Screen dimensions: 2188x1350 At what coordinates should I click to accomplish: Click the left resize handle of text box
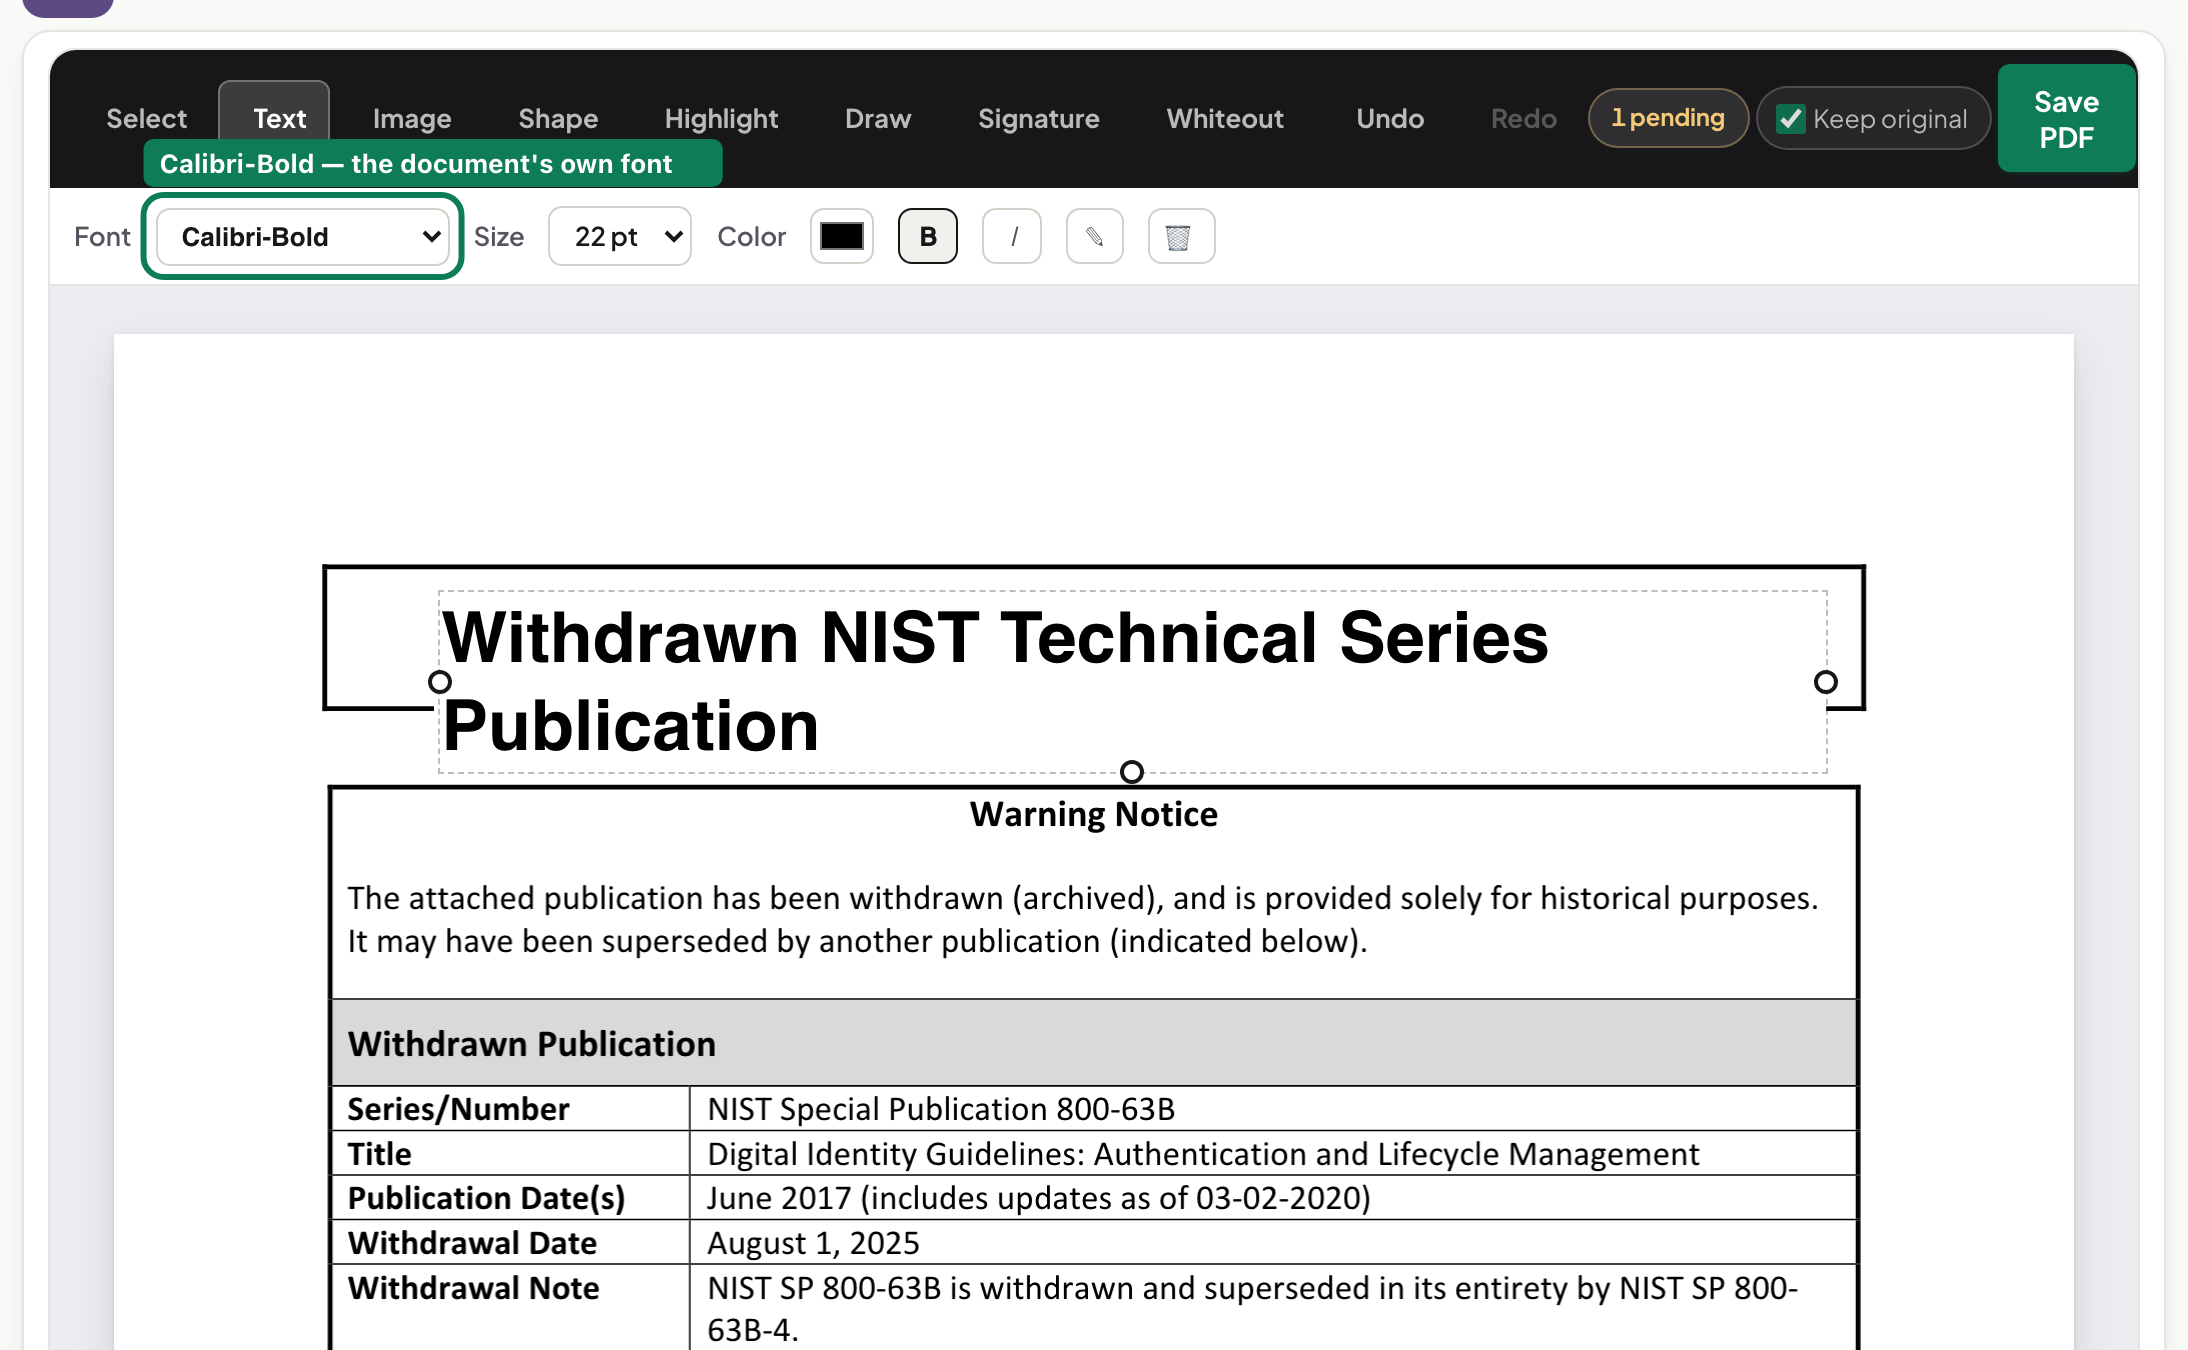pos(440,682)
